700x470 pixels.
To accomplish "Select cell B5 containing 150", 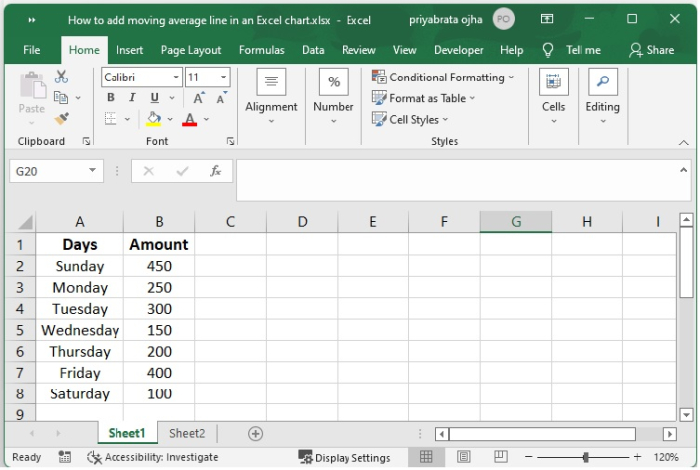I will [x=159, y=330].
